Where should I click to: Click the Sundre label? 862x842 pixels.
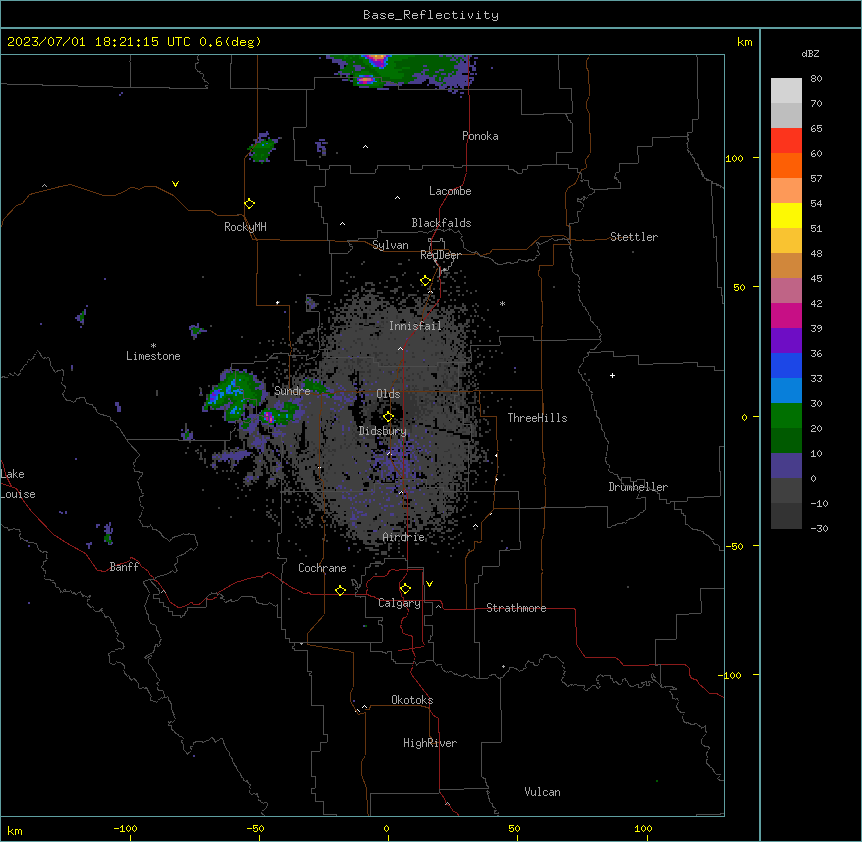(292, 391)
